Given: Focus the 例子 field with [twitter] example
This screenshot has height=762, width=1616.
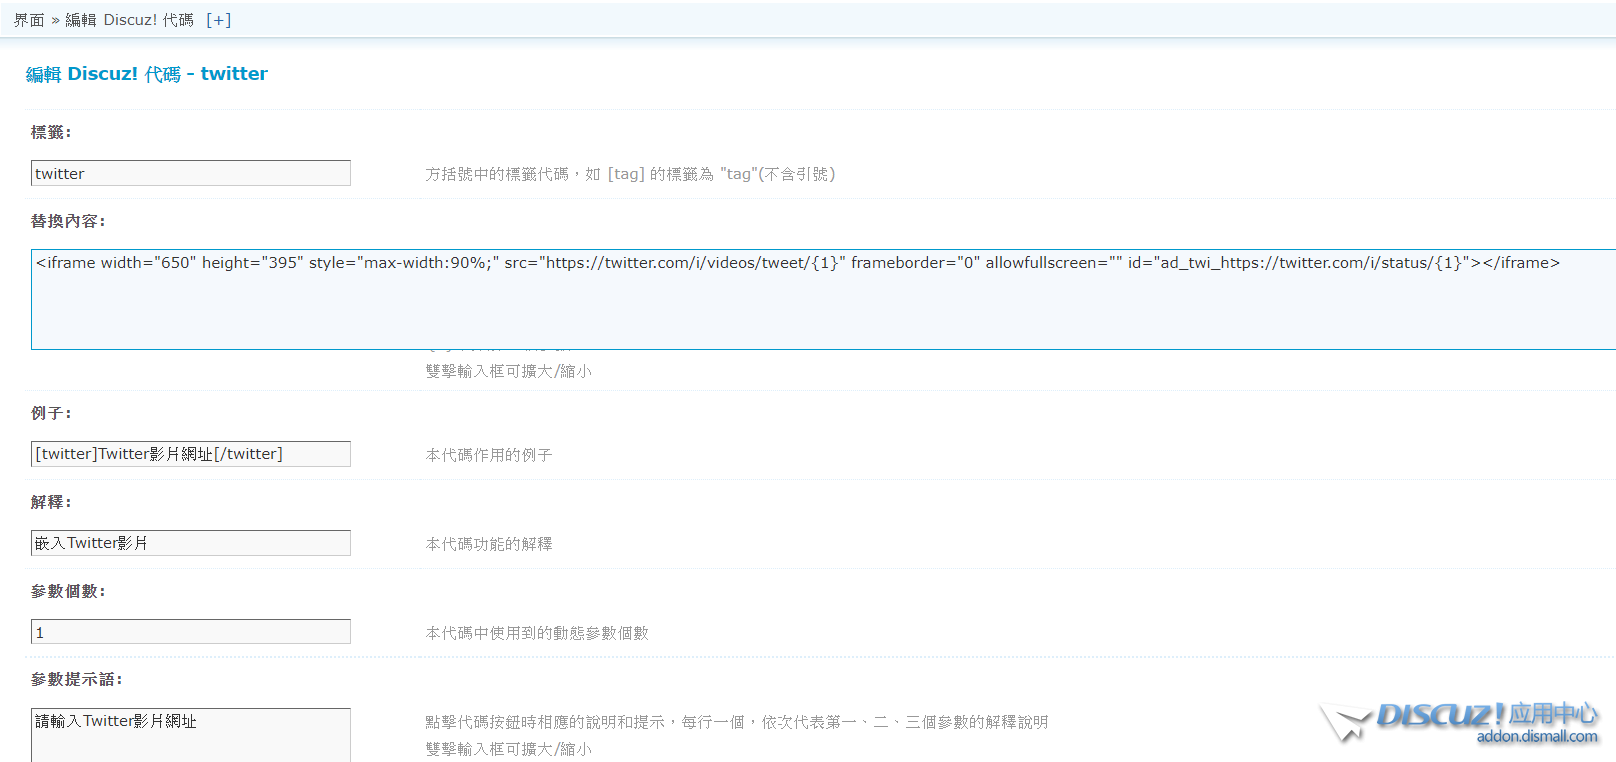Looking at the screenshot, I should 190,454.
